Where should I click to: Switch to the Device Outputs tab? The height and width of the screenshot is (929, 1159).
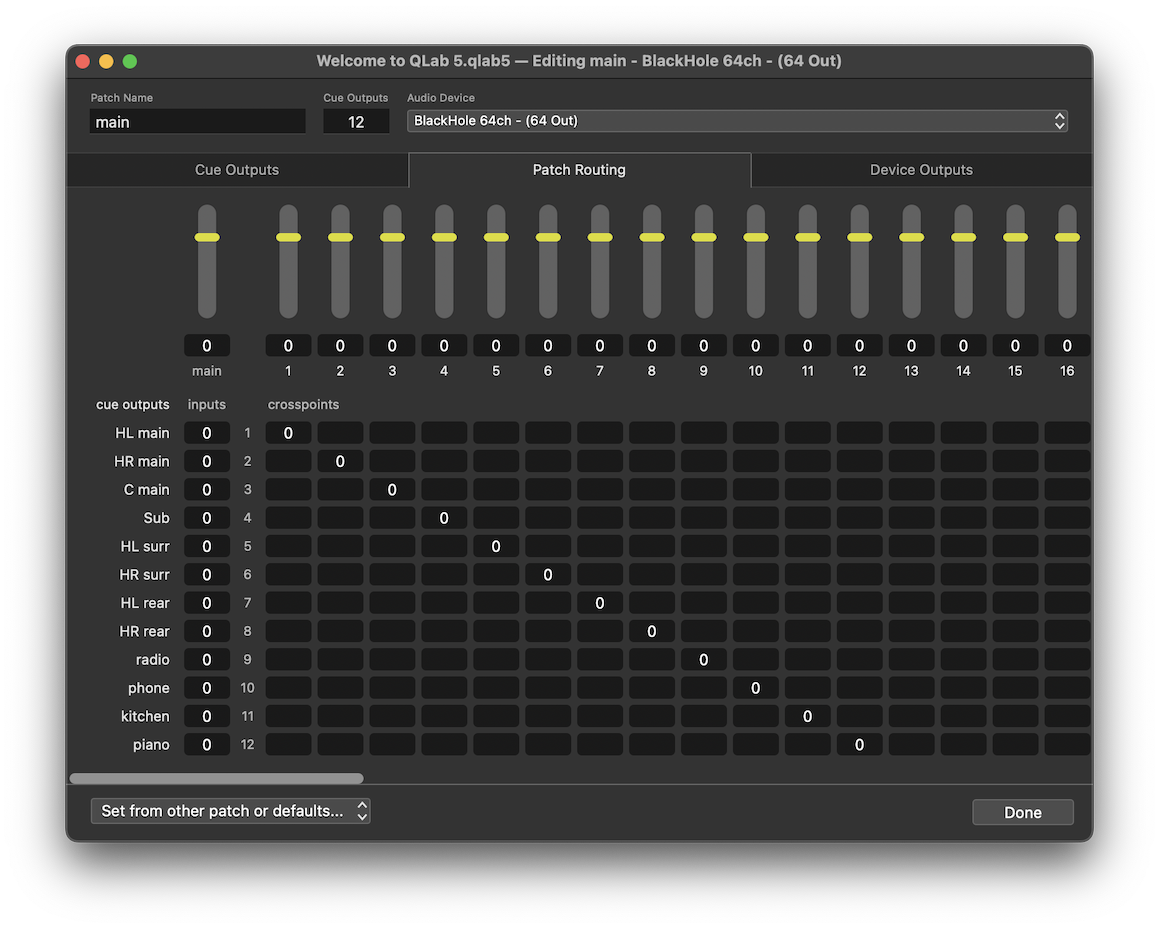click(x=920, y=169)
